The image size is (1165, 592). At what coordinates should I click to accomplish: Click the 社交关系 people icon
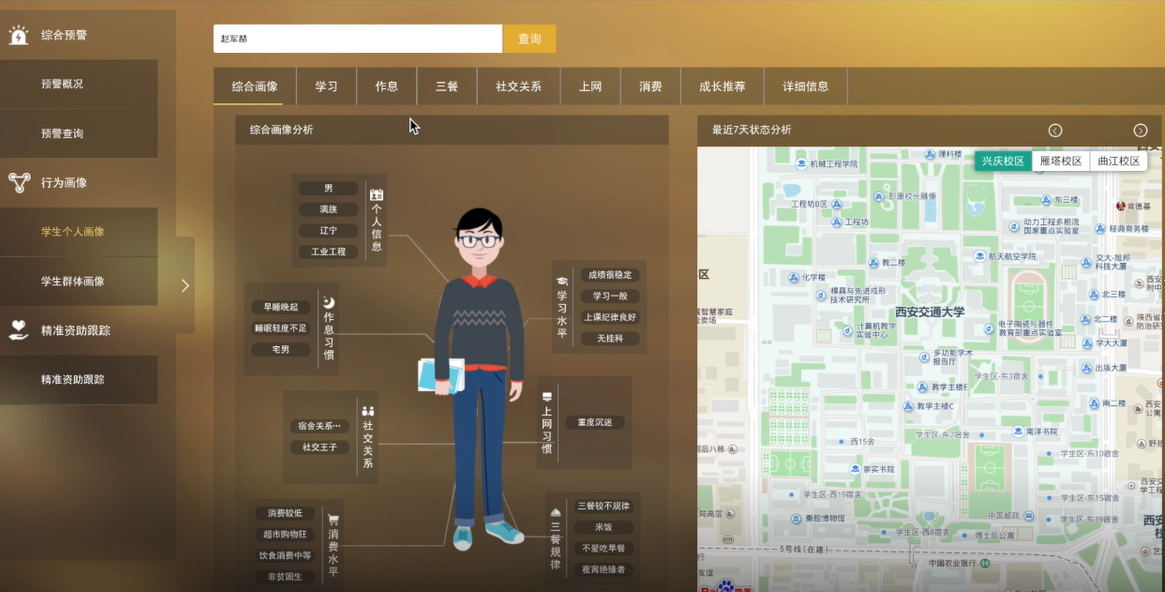click(x=368, y=411)
